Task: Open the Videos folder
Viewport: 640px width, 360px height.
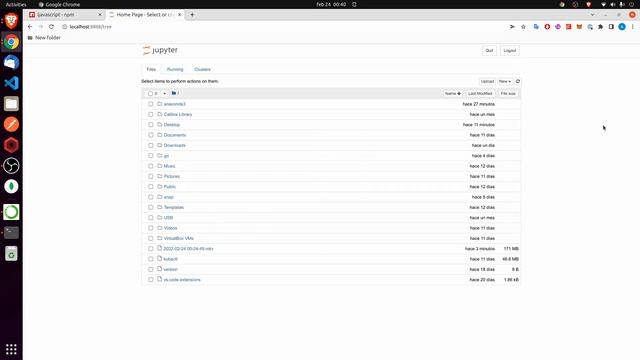Action: click(171, 228)
